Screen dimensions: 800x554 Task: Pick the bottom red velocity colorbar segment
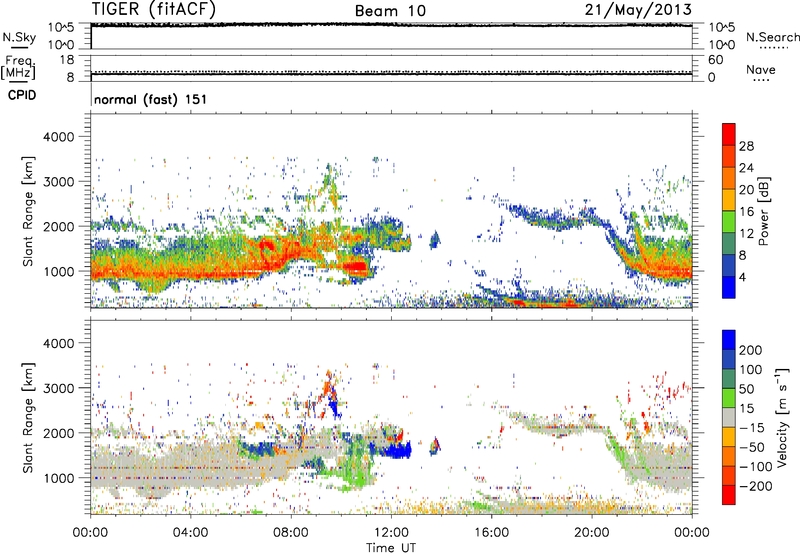pyautogui.click(x=729, y=495)
